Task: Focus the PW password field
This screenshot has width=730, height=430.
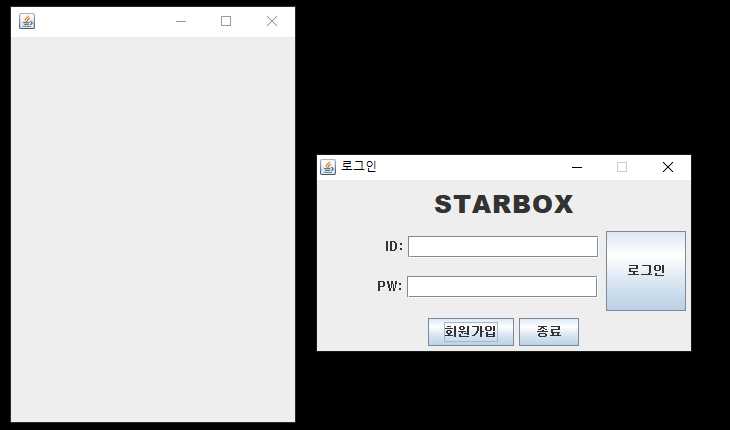Action: (502, 287)
